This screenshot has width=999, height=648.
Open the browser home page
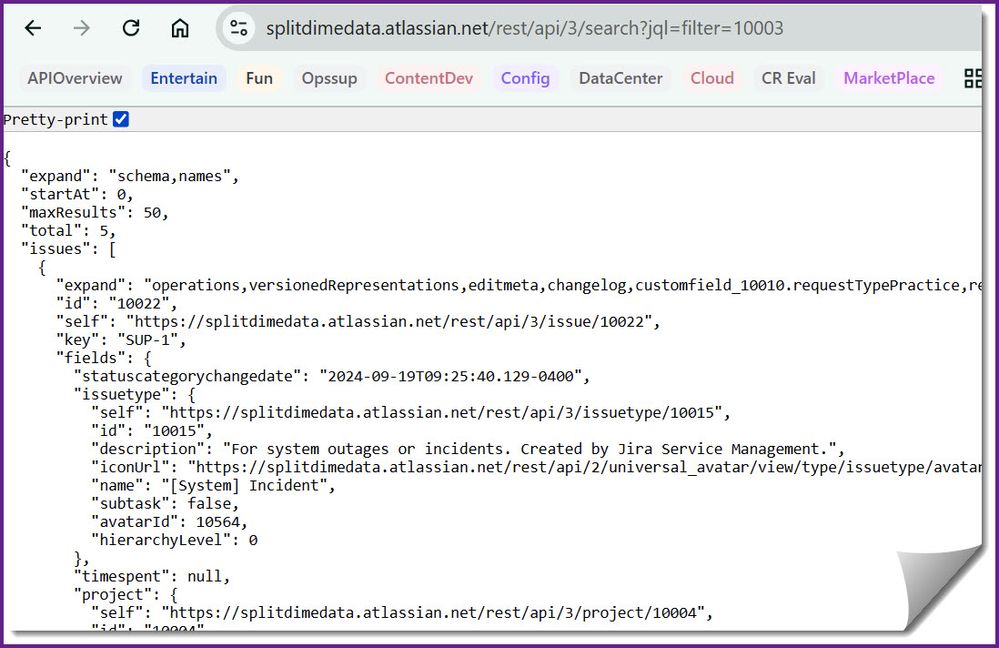(180, 28)
